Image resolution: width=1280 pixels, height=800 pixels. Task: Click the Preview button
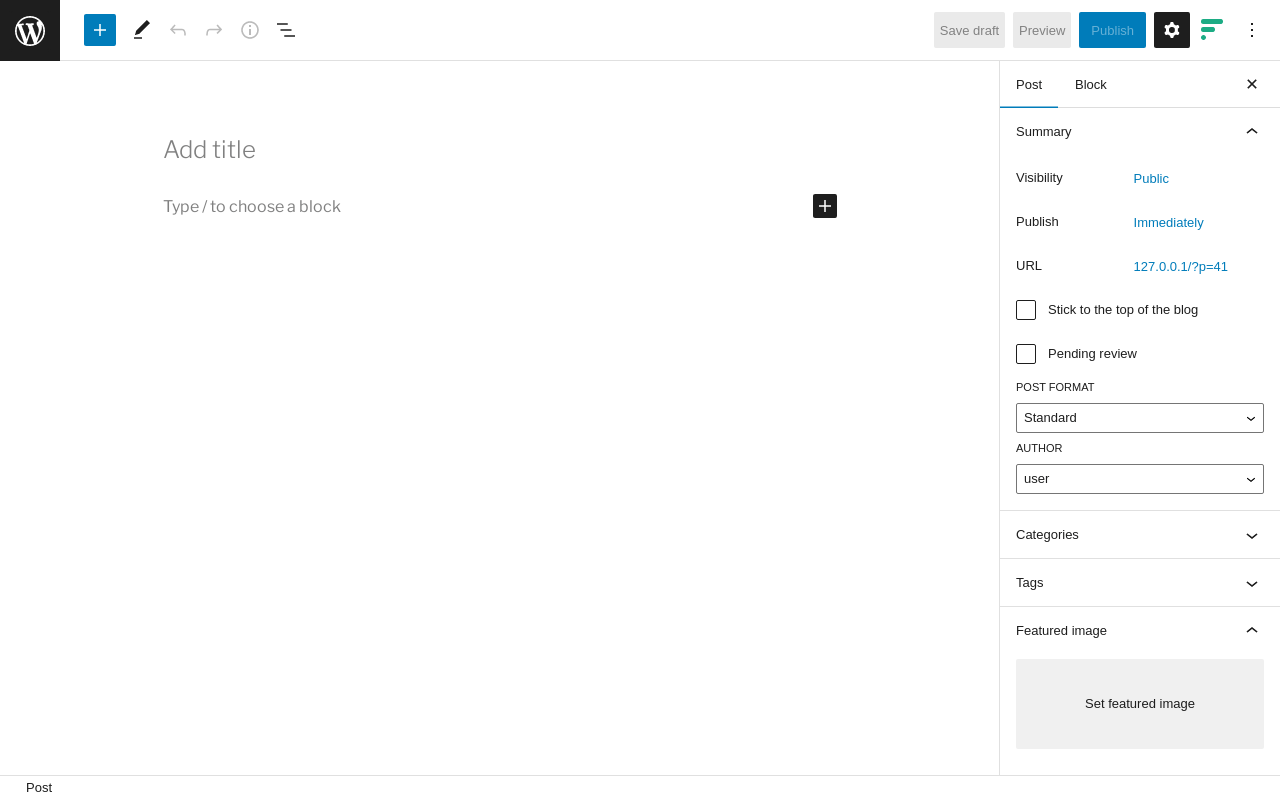coord(1042,30)
